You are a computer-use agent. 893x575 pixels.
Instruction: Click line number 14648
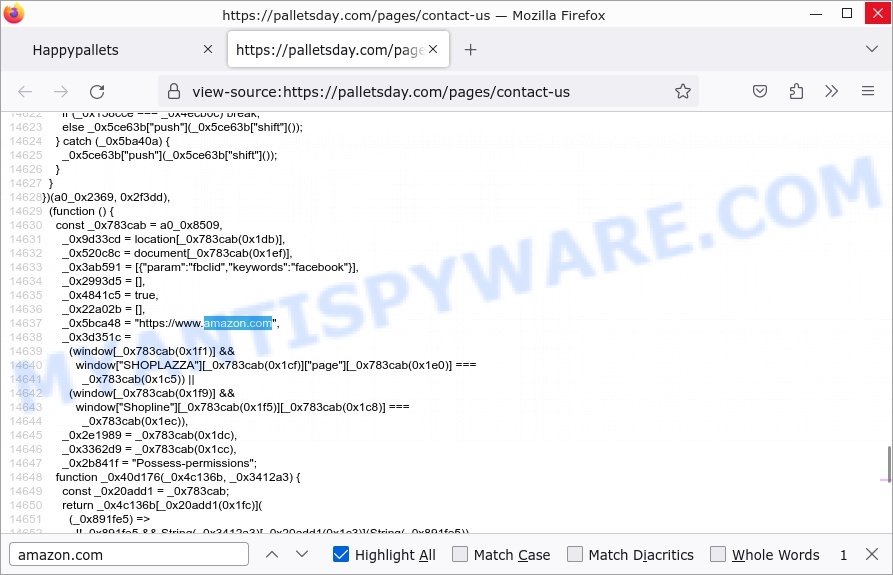pyautogui.click(x=26, y=478)
